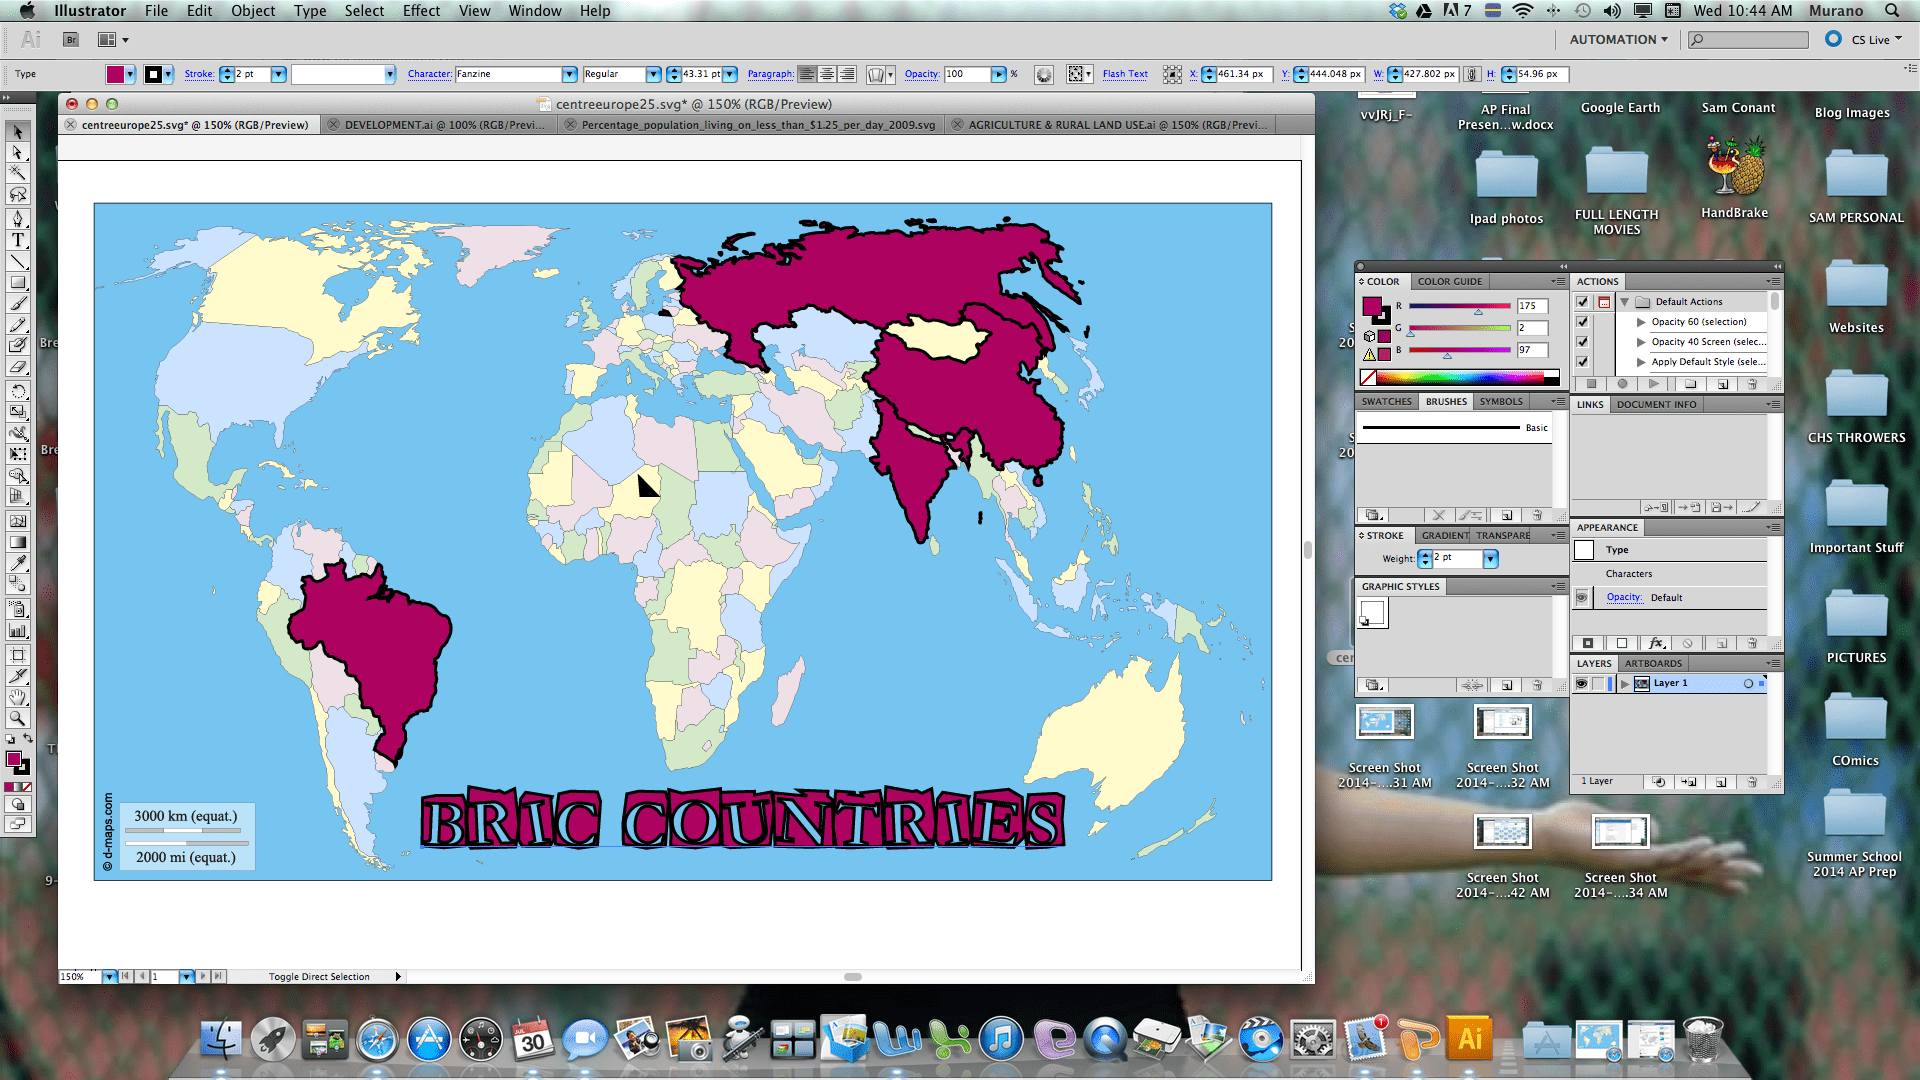1920x1080 pixels.
Task: Select the Type tool
Action: pos(17,240)
